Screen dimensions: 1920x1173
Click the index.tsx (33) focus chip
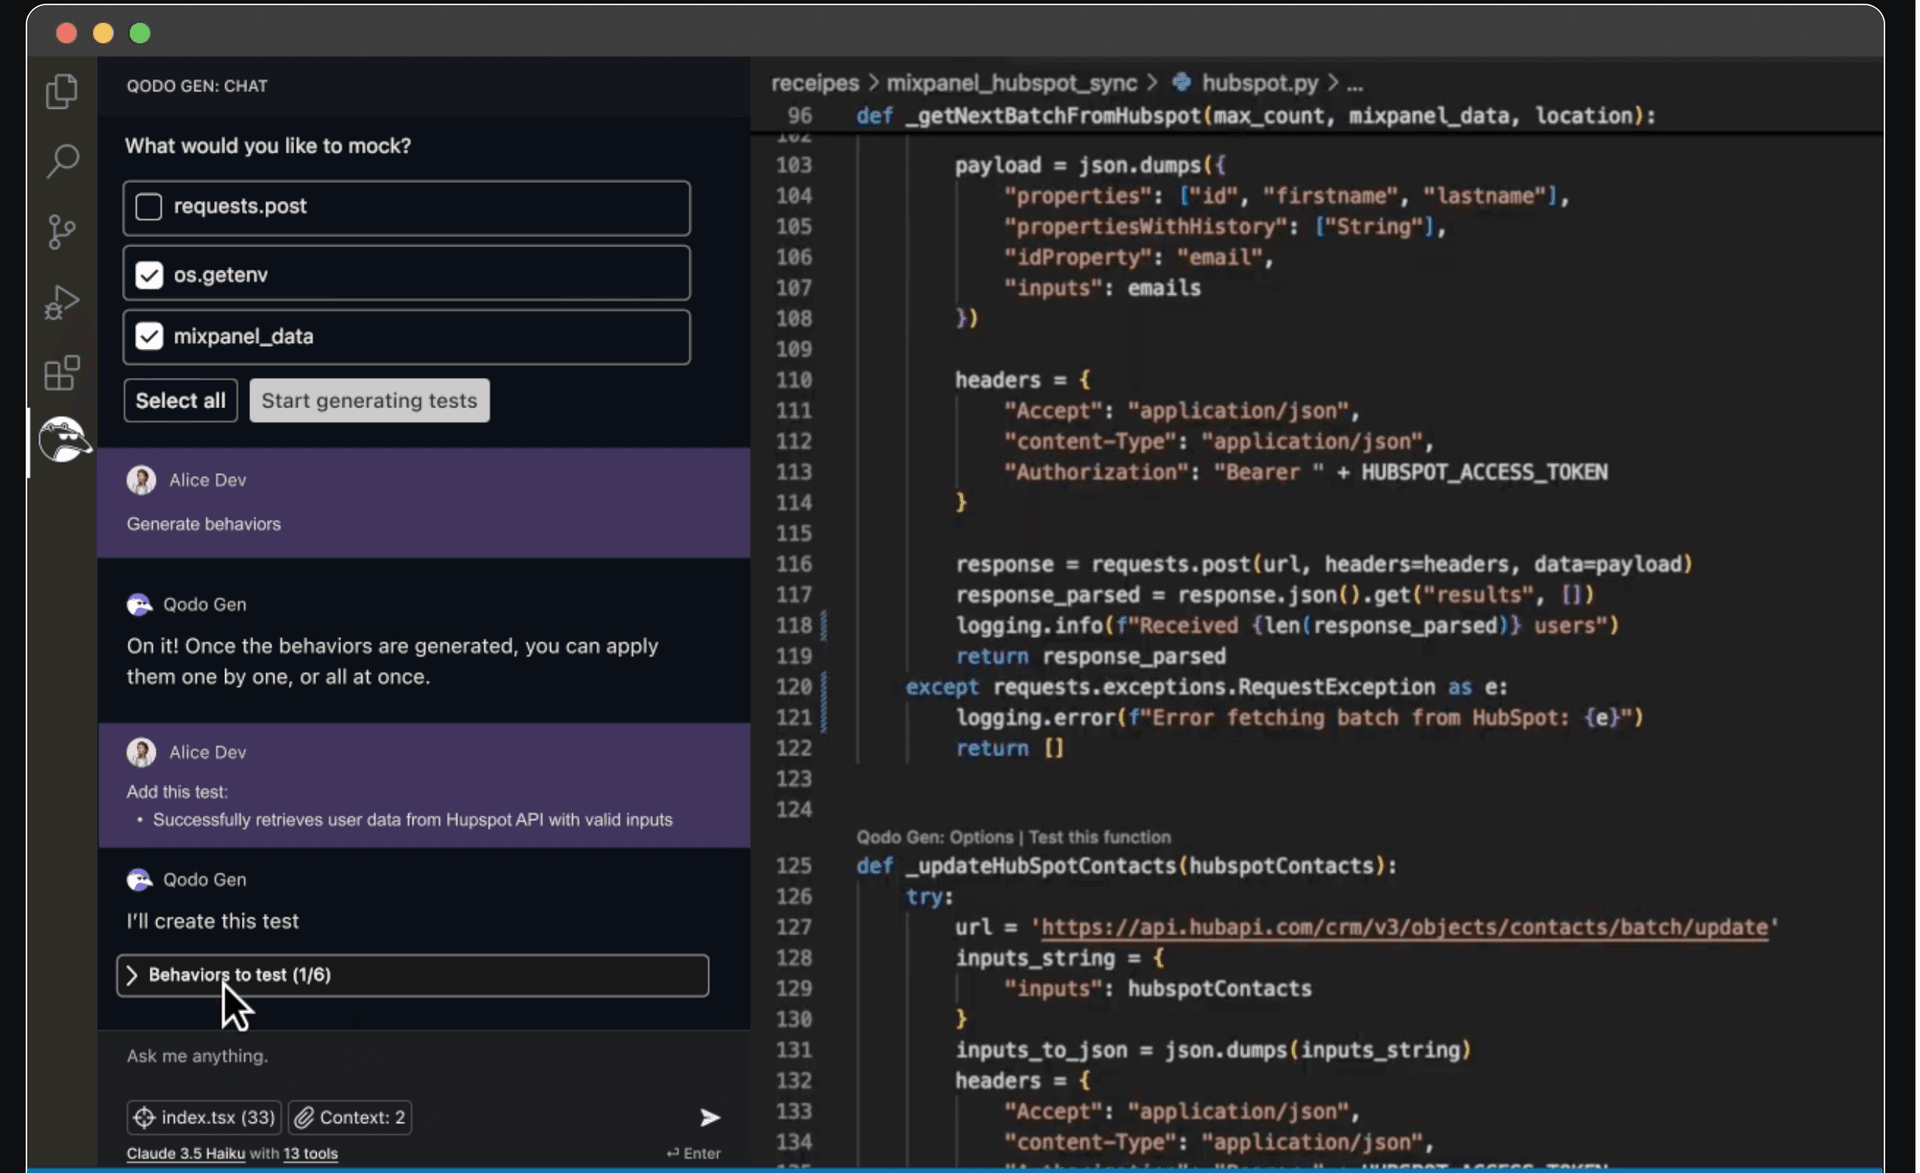[x=204, y=1117]
